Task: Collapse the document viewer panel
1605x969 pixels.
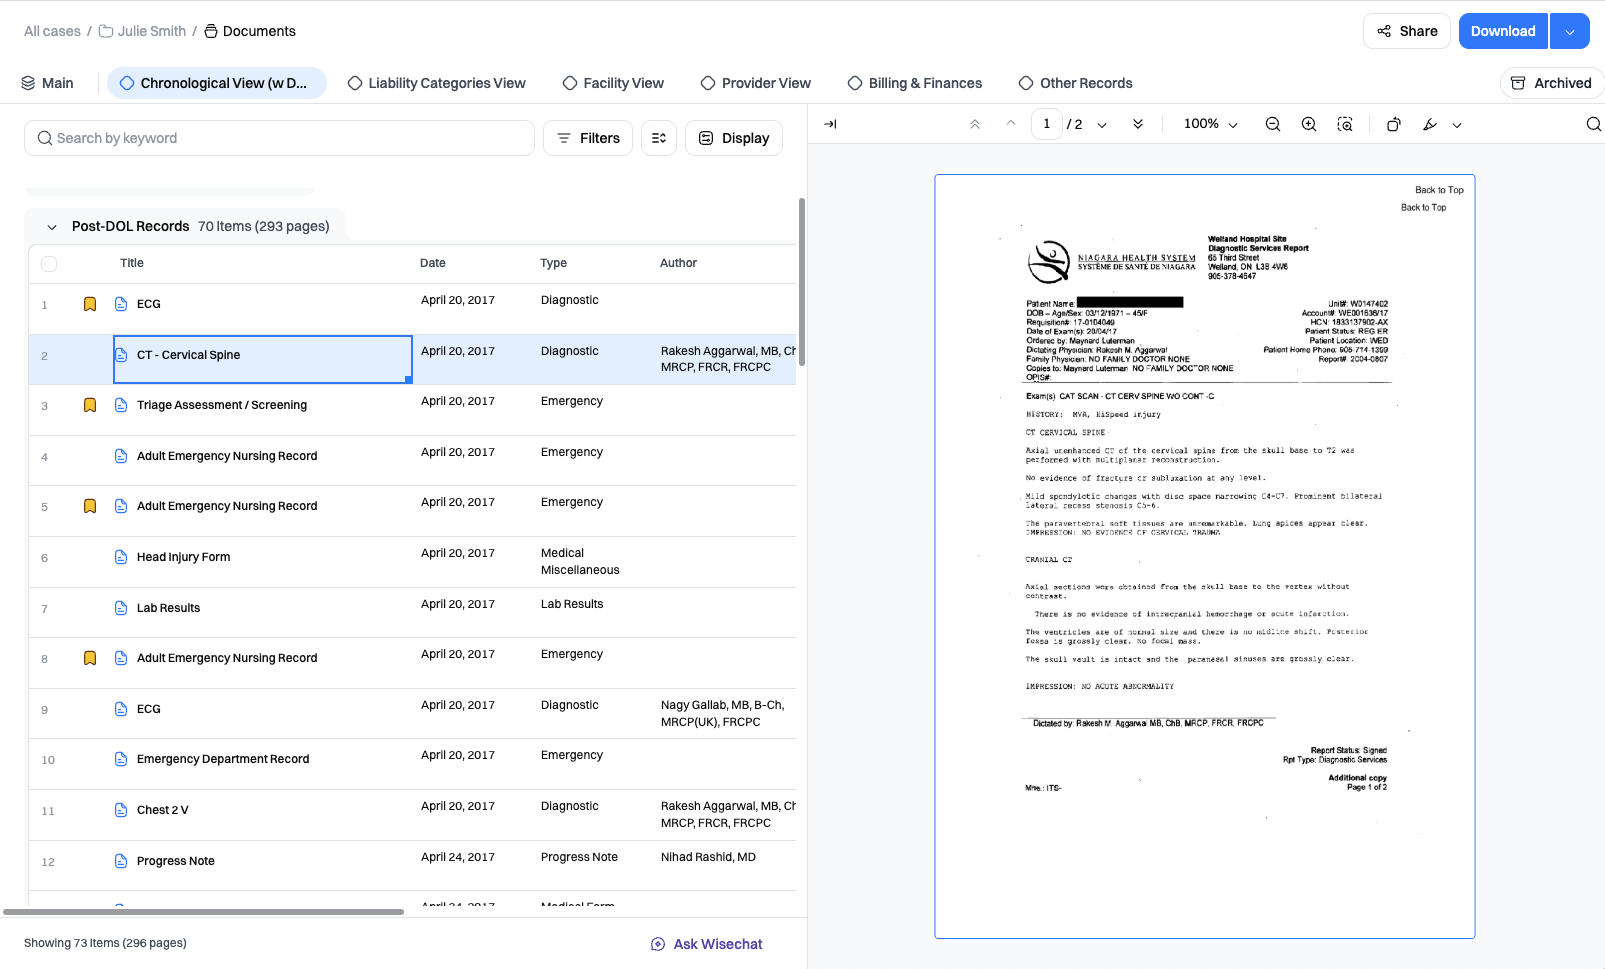Action: [x=830, y=124]
